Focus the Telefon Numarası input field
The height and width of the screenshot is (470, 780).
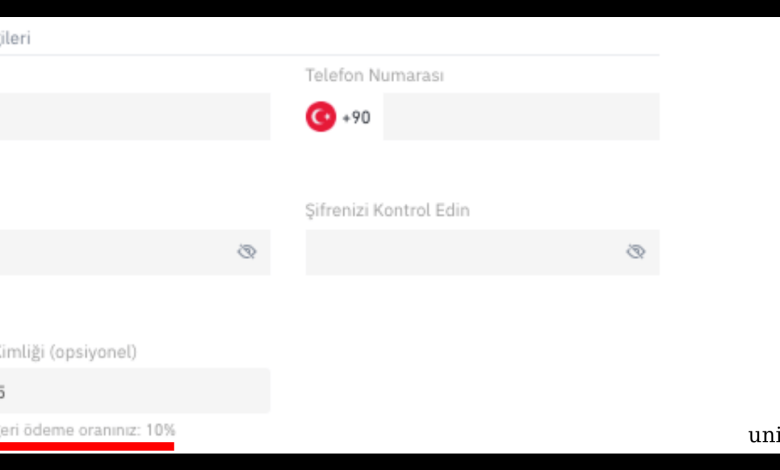[521, 116]
